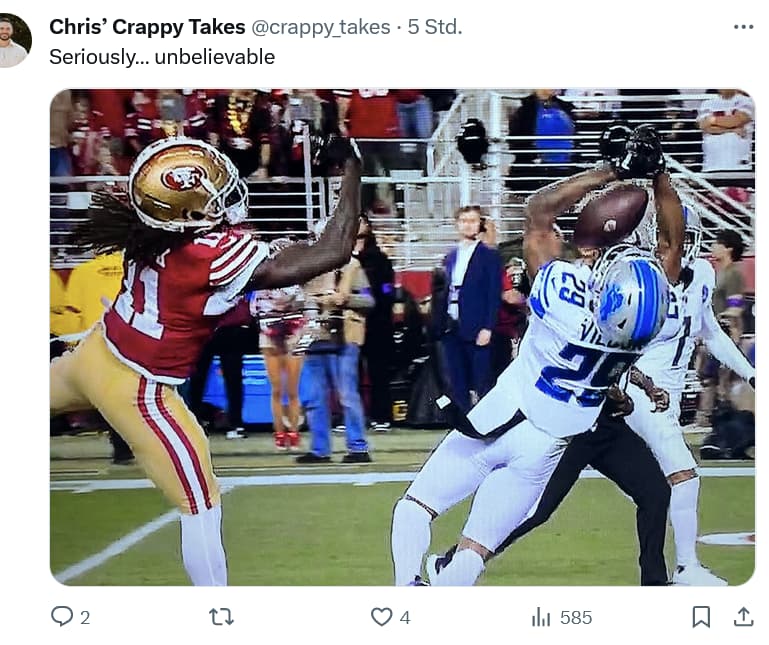The image size is (769, 645).
Task: Open the reply speech bubble icon
Action: [x=62, y=617]
